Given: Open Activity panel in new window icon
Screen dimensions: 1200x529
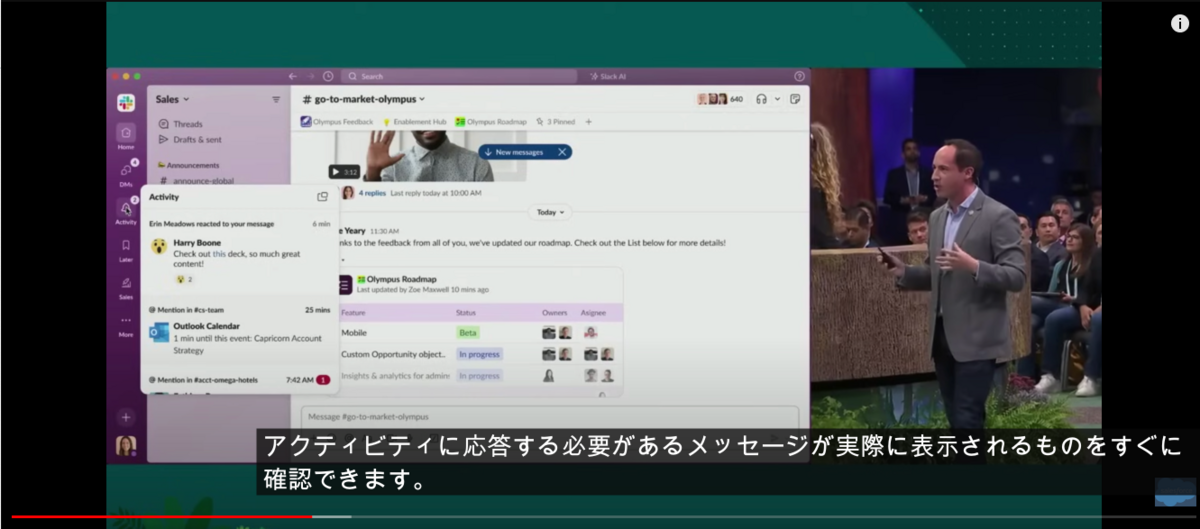Looking at the screenshot, I should pos(322,197).
